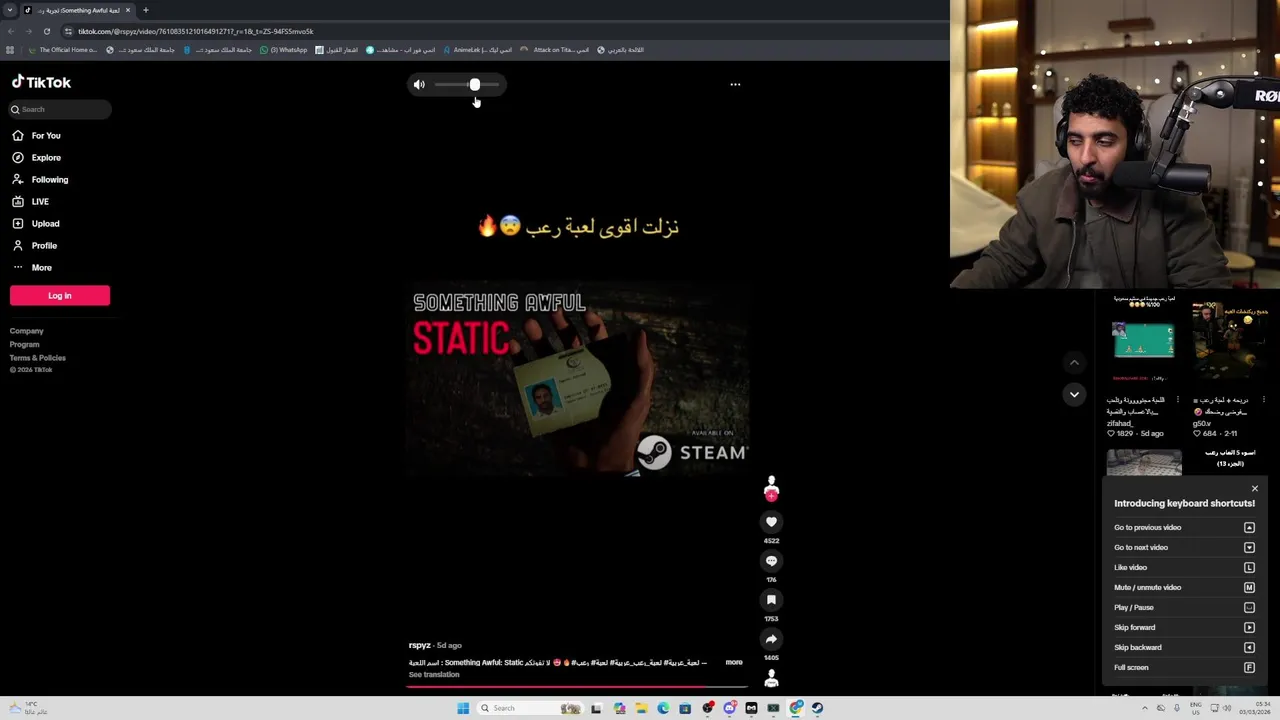Open rspyz creator username link
The width and height of the screenshot is (1280, 720).
419,645
